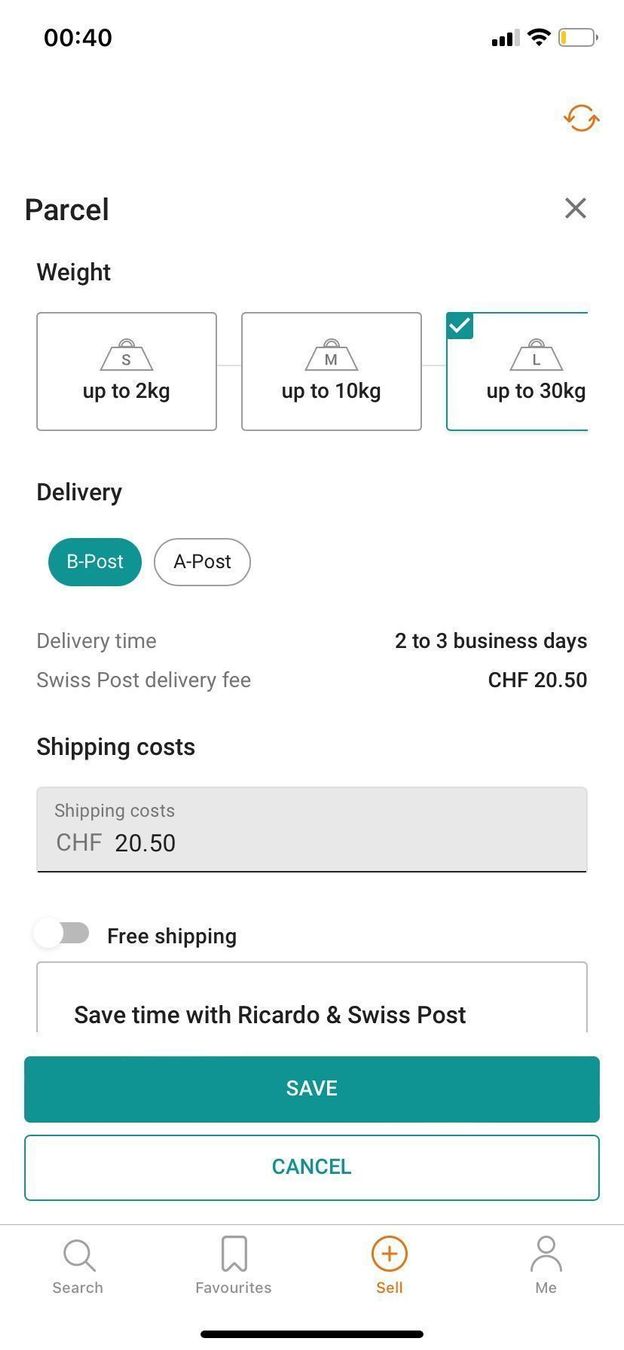
Task: Select B-Post delivery option
Action: click(95, 562)
